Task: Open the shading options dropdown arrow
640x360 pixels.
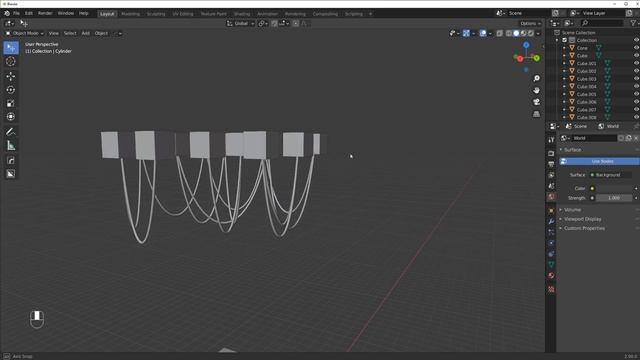Action: coord(538,33)
